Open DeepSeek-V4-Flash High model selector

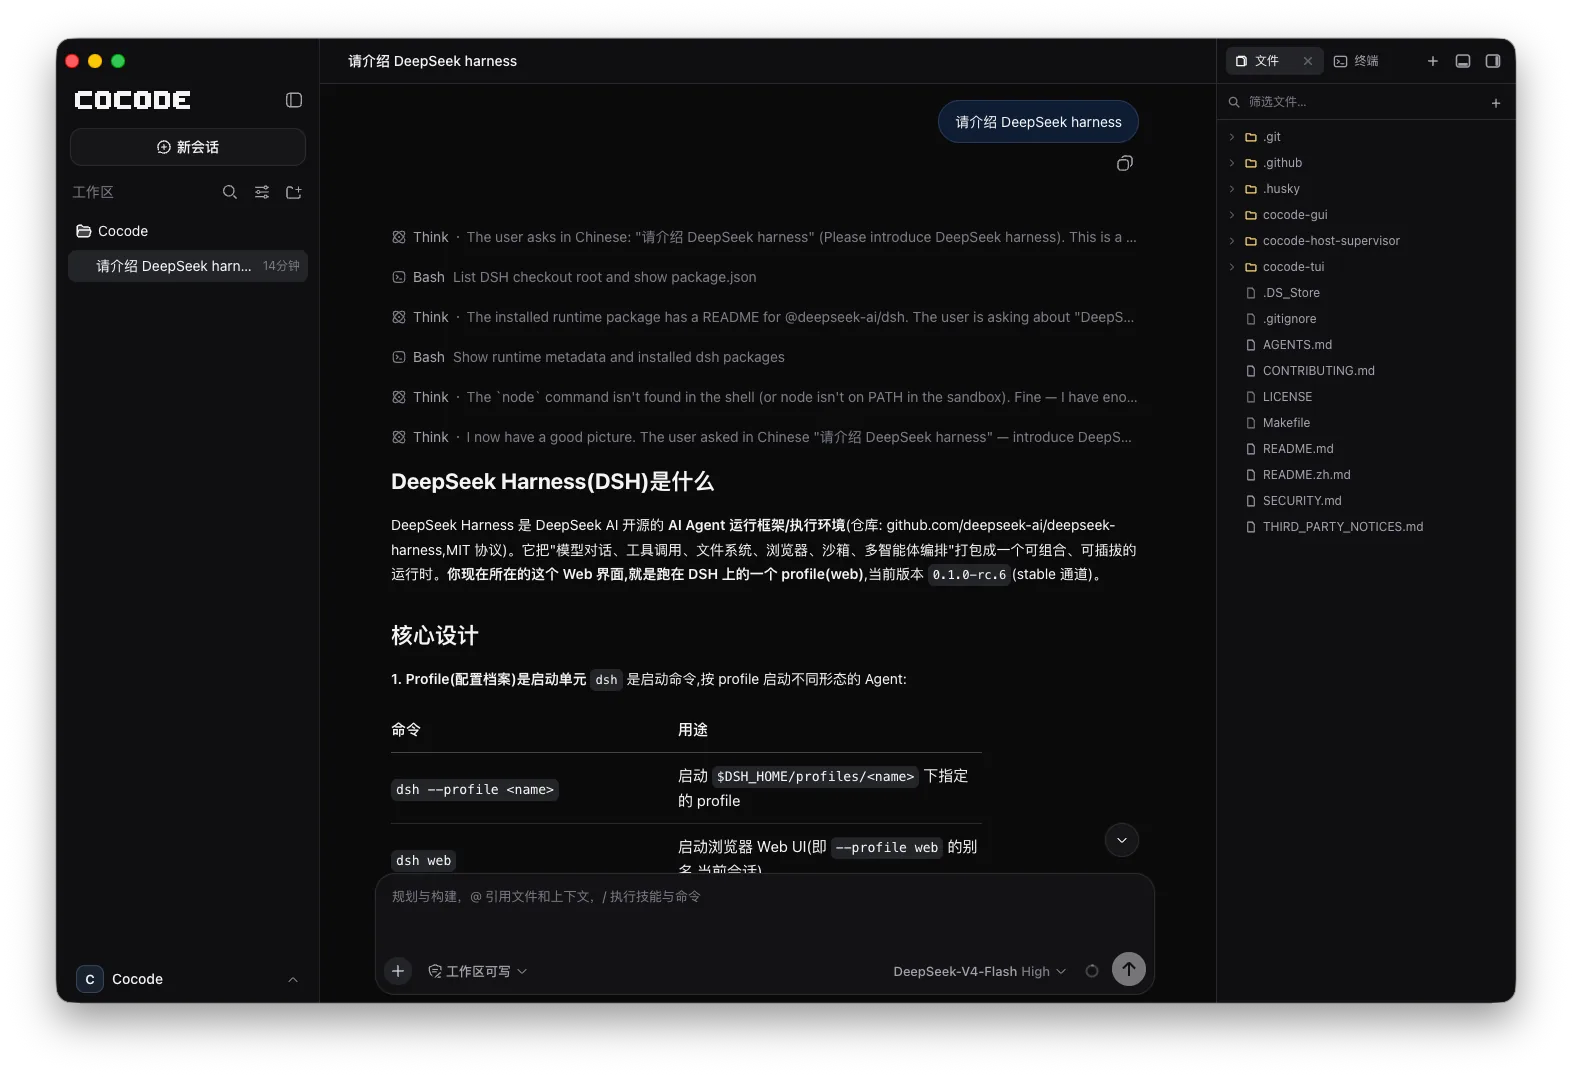click(x=980, y=971)
